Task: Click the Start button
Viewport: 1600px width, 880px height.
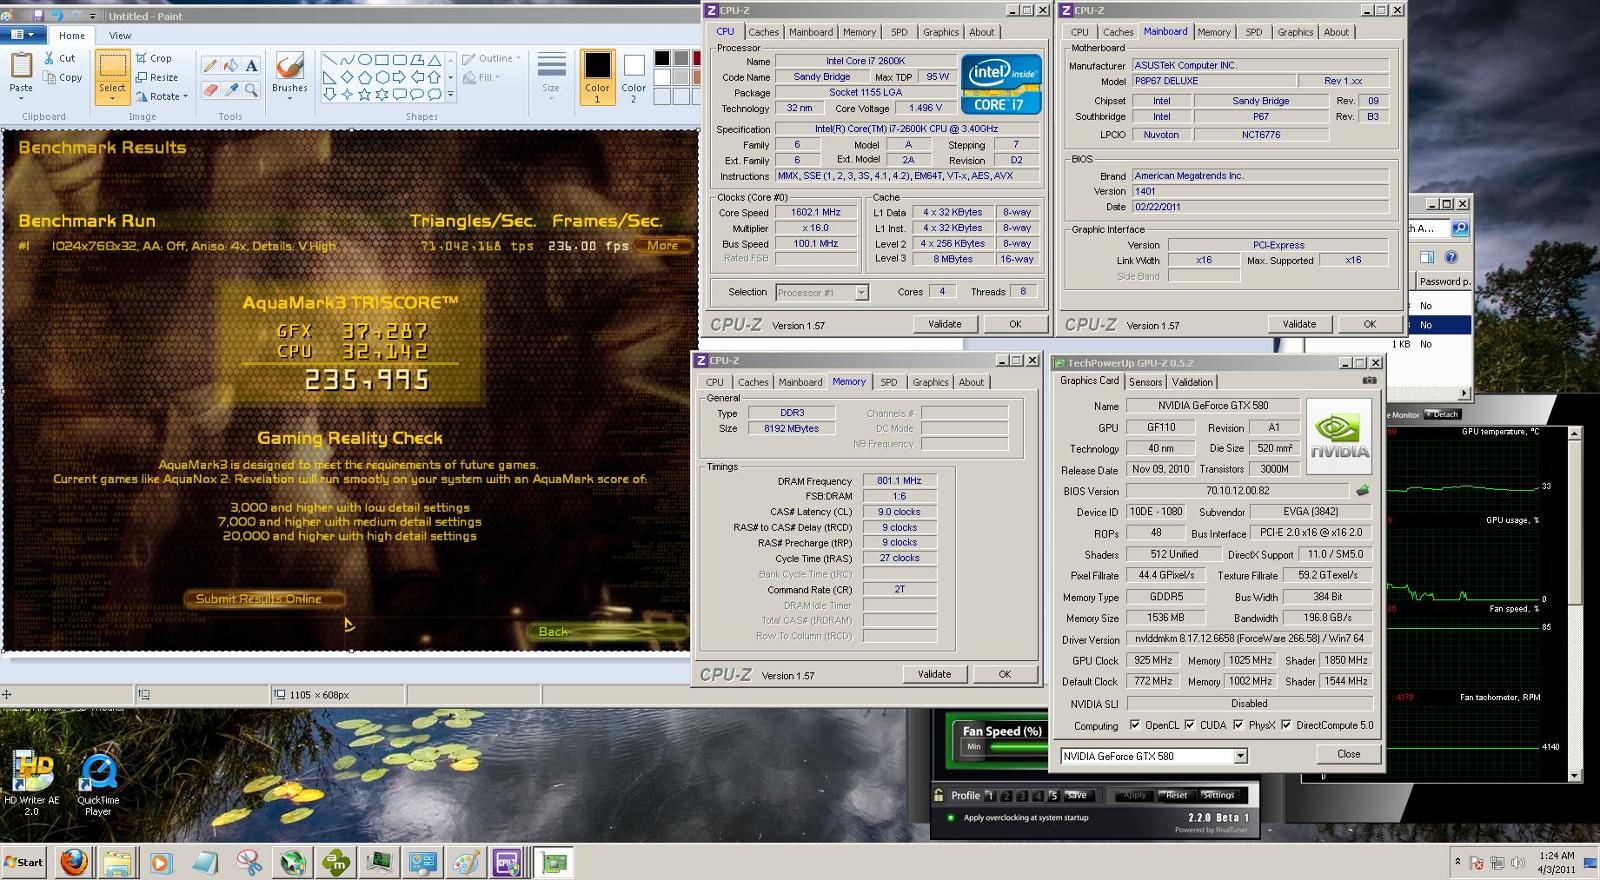Action: (24, 862)
